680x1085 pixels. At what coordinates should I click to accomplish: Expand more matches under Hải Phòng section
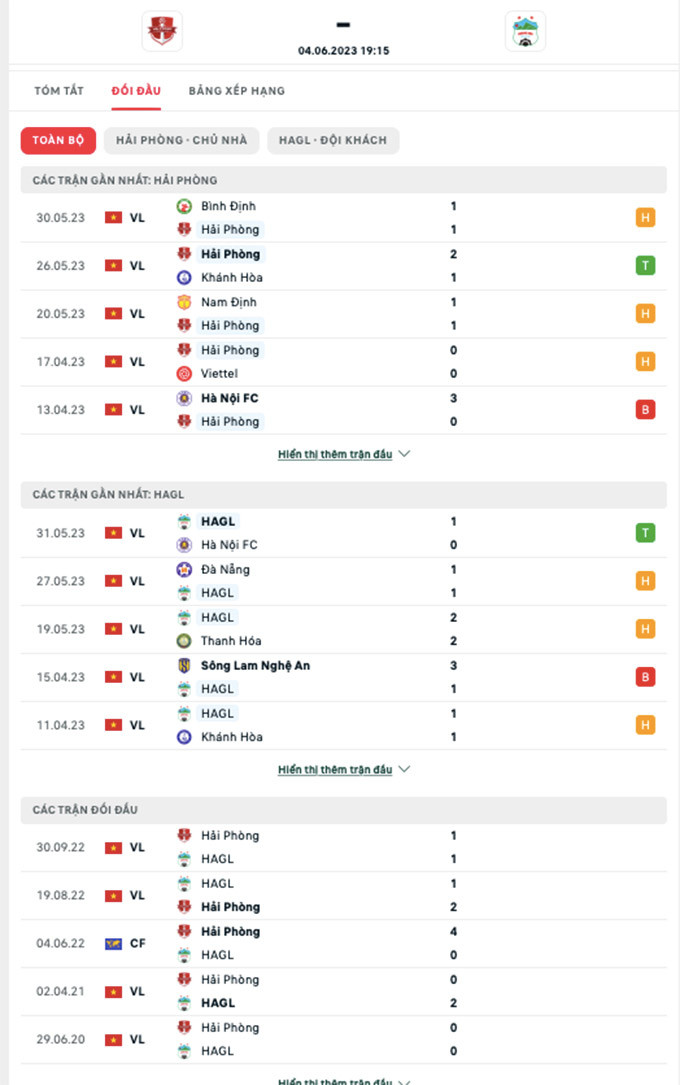tap(343, 454)
